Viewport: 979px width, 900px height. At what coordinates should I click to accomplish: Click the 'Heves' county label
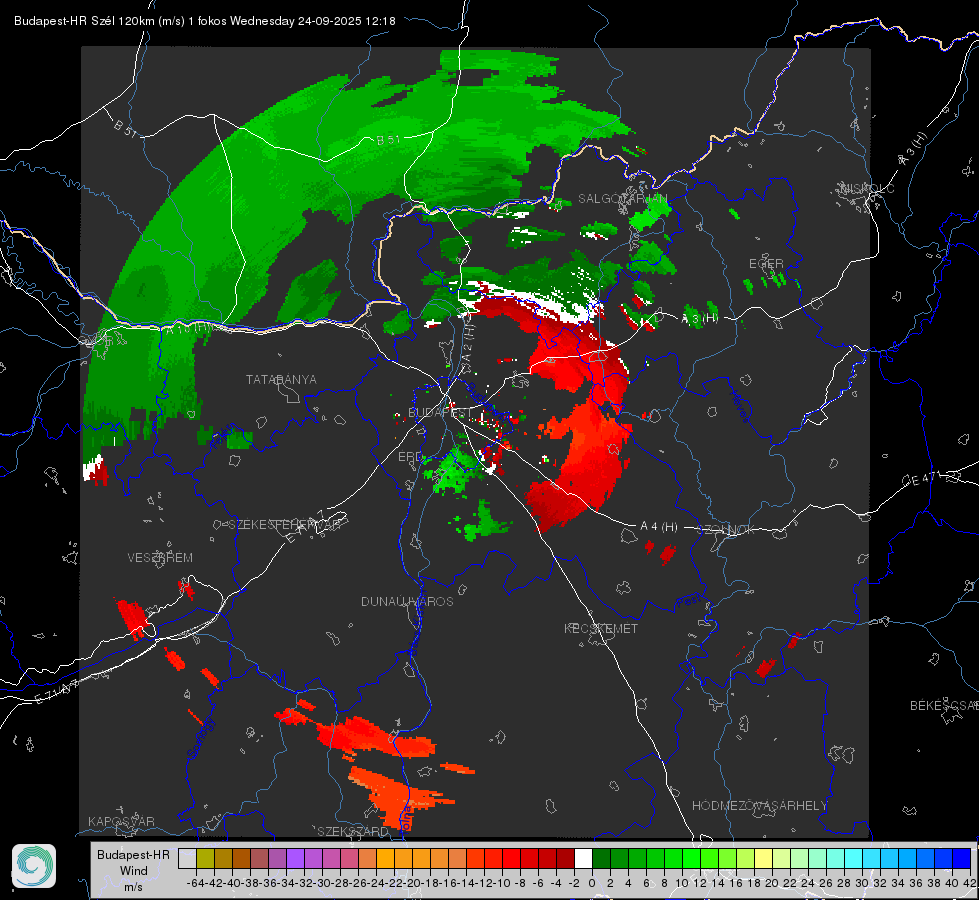pos(739,407)
